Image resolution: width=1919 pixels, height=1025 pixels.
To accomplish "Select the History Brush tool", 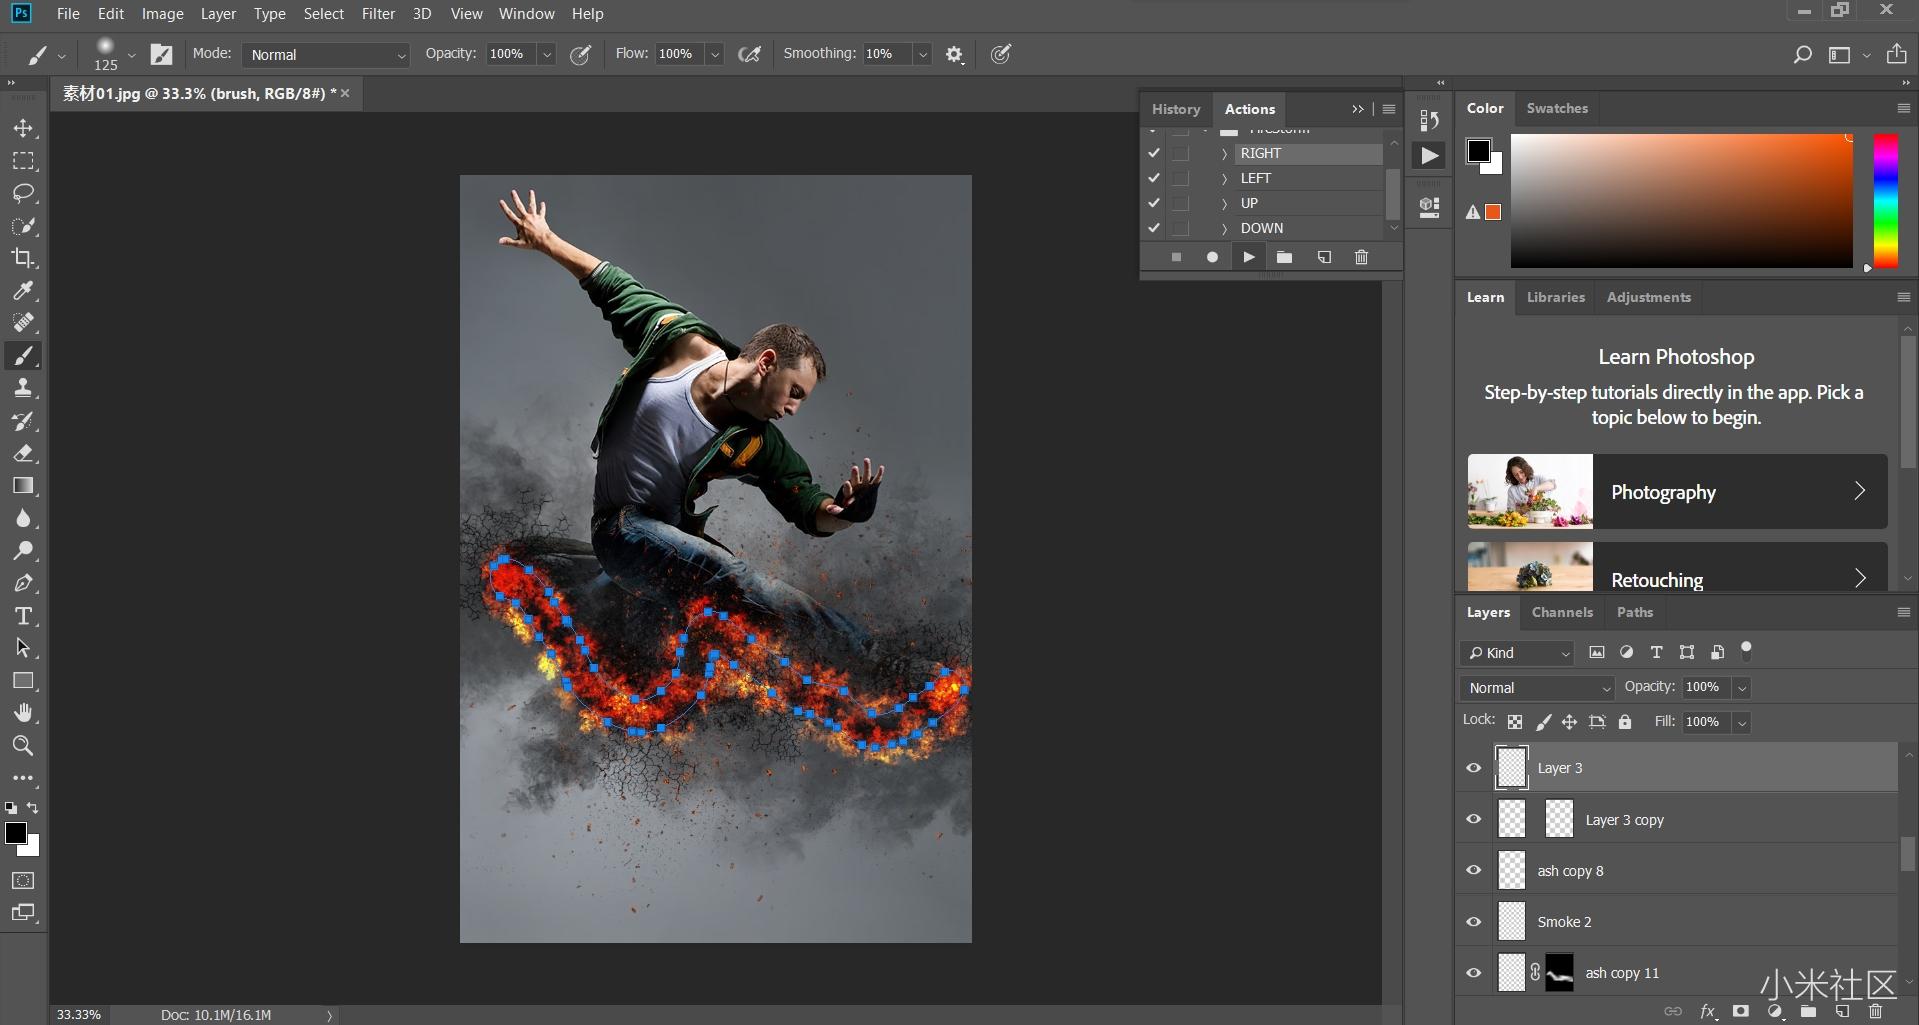I will coord(24,421).
